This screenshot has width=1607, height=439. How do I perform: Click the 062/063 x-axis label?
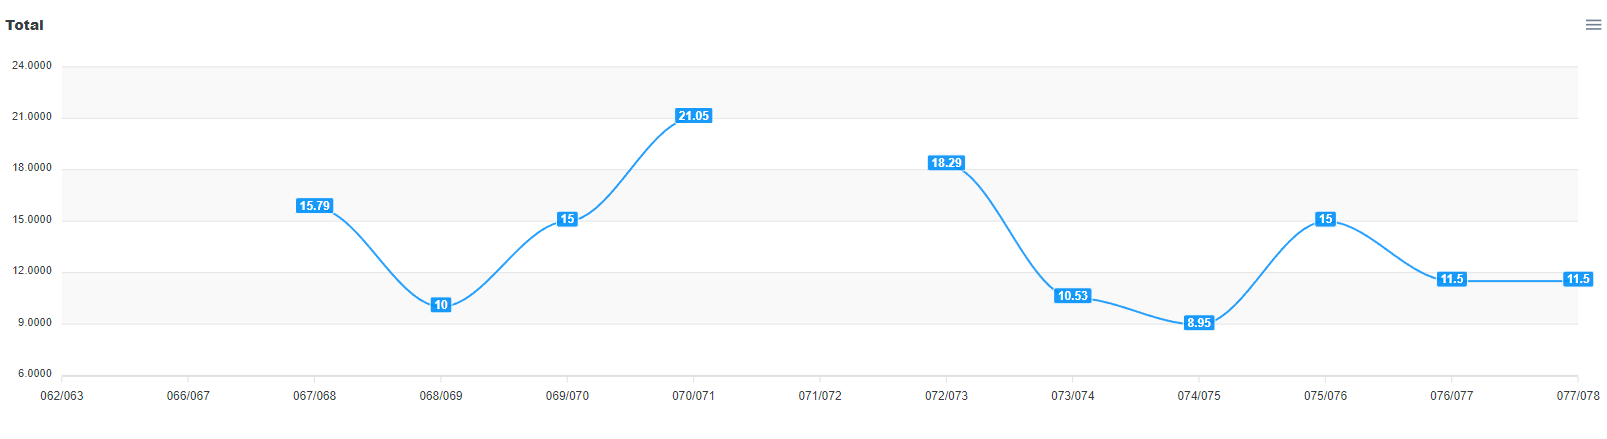[x=62, y=396]
